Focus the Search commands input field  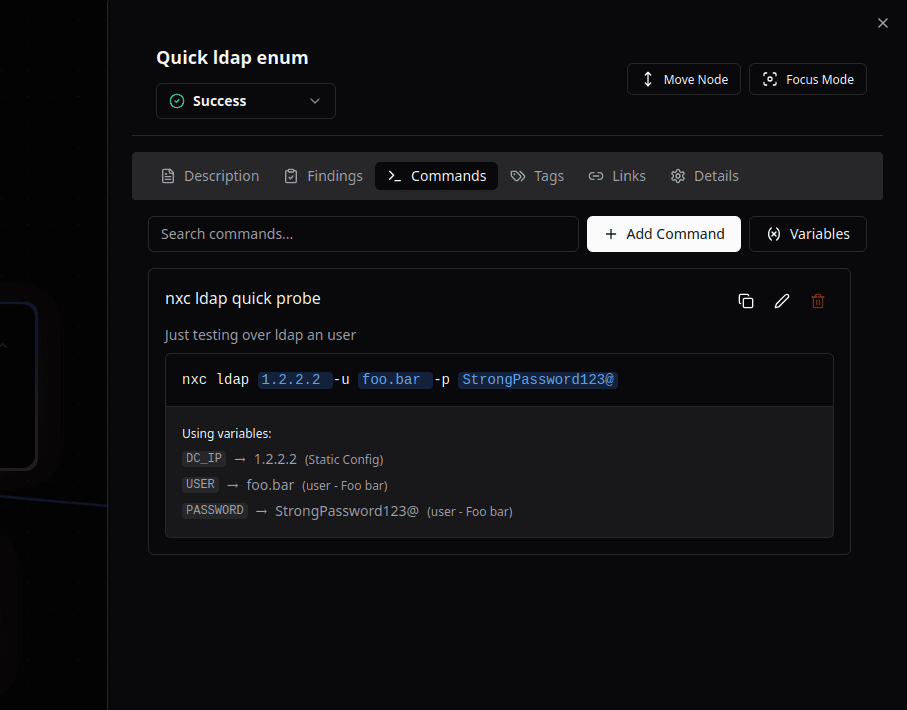coord(363,234)
